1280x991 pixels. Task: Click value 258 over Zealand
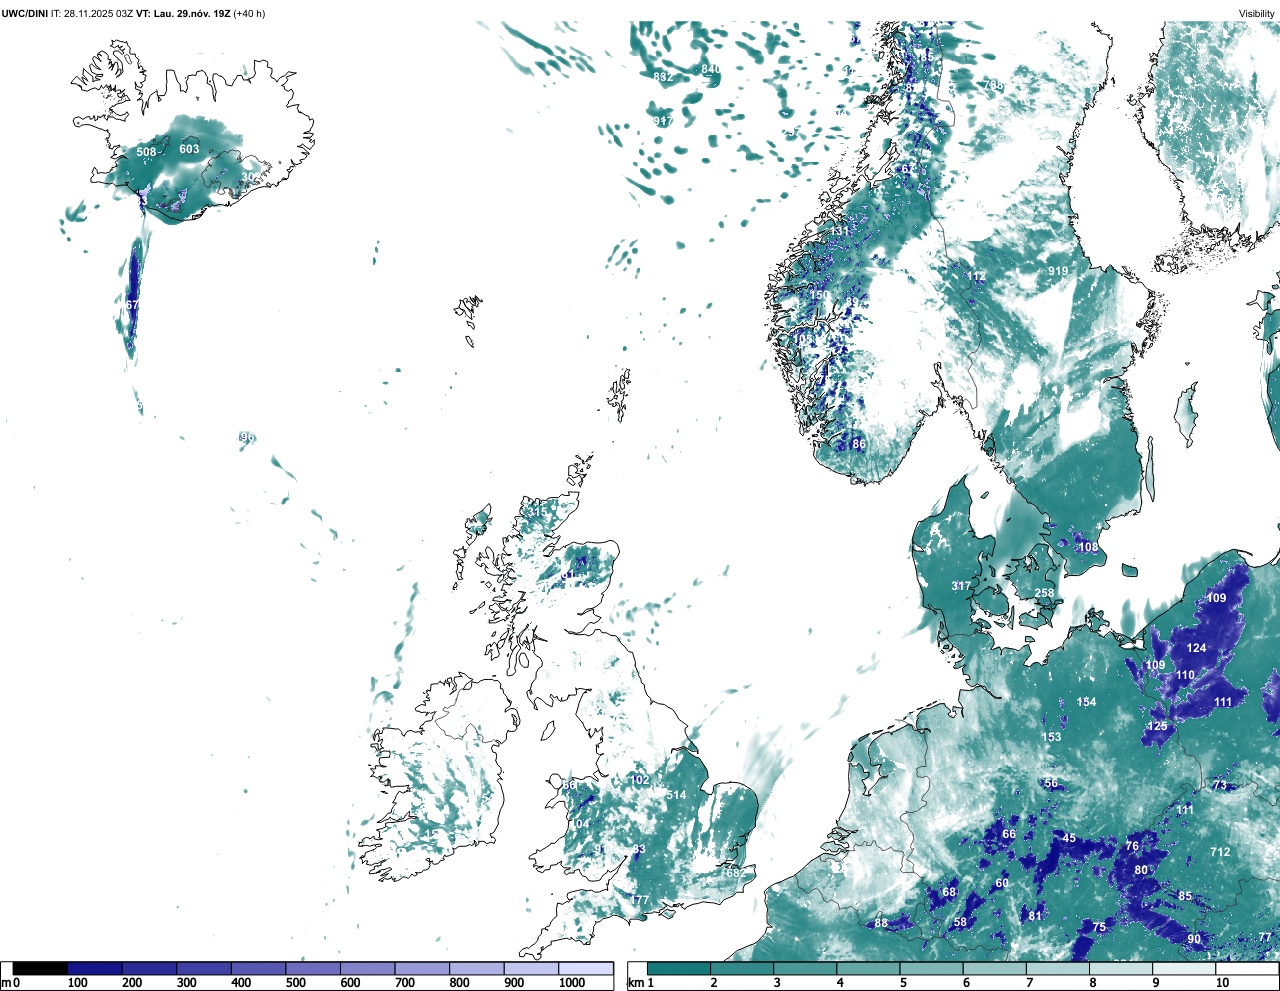point(1044,593)
